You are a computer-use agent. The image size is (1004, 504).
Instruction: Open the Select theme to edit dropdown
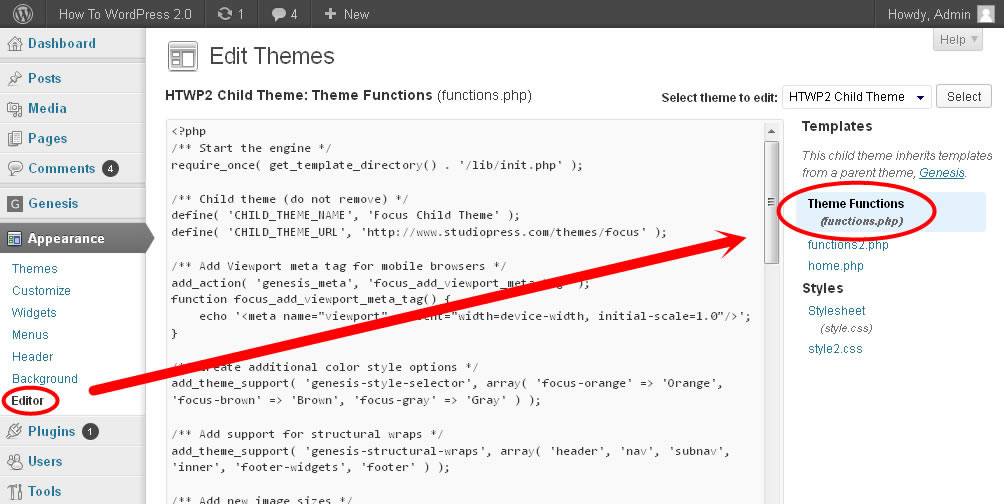(857, 97)
